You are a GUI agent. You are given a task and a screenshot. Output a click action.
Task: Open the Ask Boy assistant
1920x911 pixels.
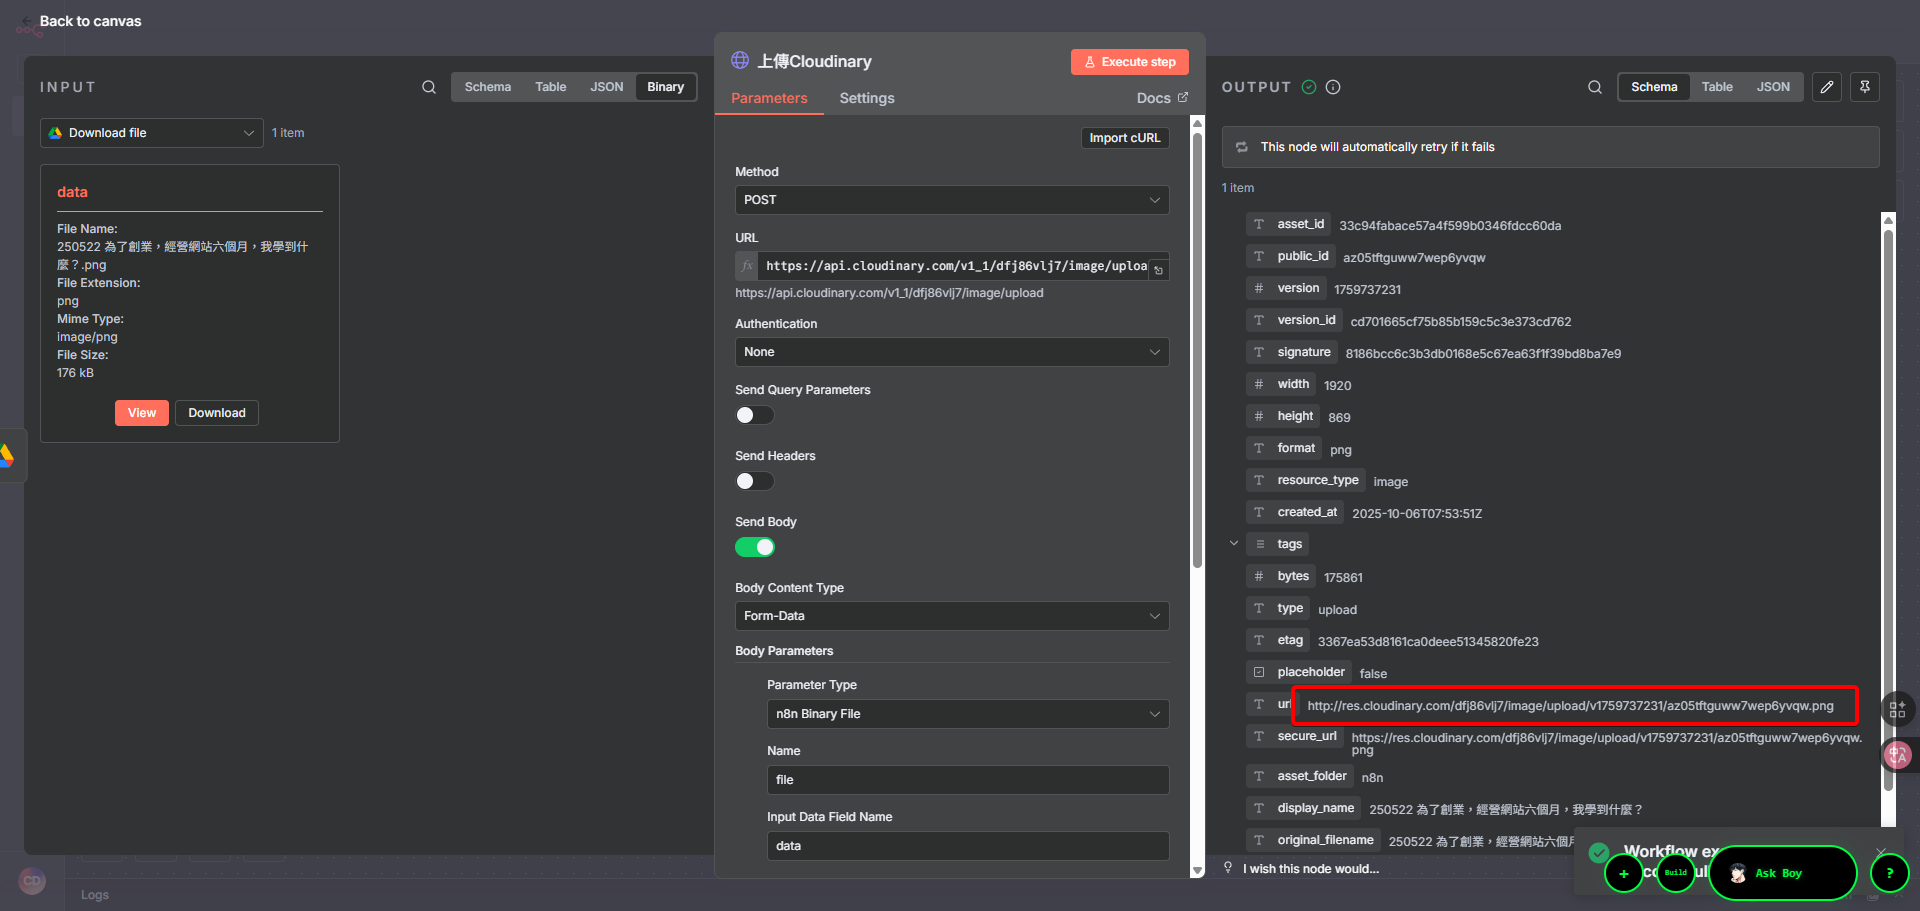coord(1781,873)
